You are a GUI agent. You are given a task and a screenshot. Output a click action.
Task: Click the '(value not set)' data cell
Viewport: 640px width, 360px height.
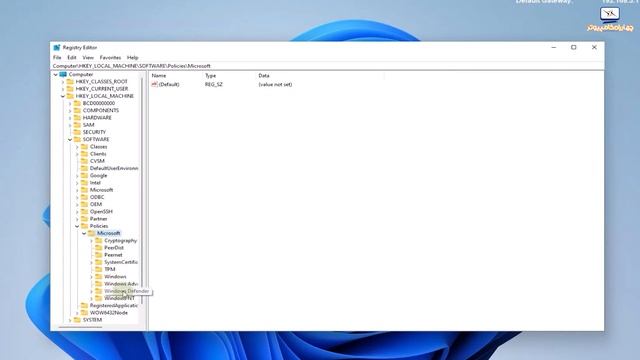tap(275, 84)
